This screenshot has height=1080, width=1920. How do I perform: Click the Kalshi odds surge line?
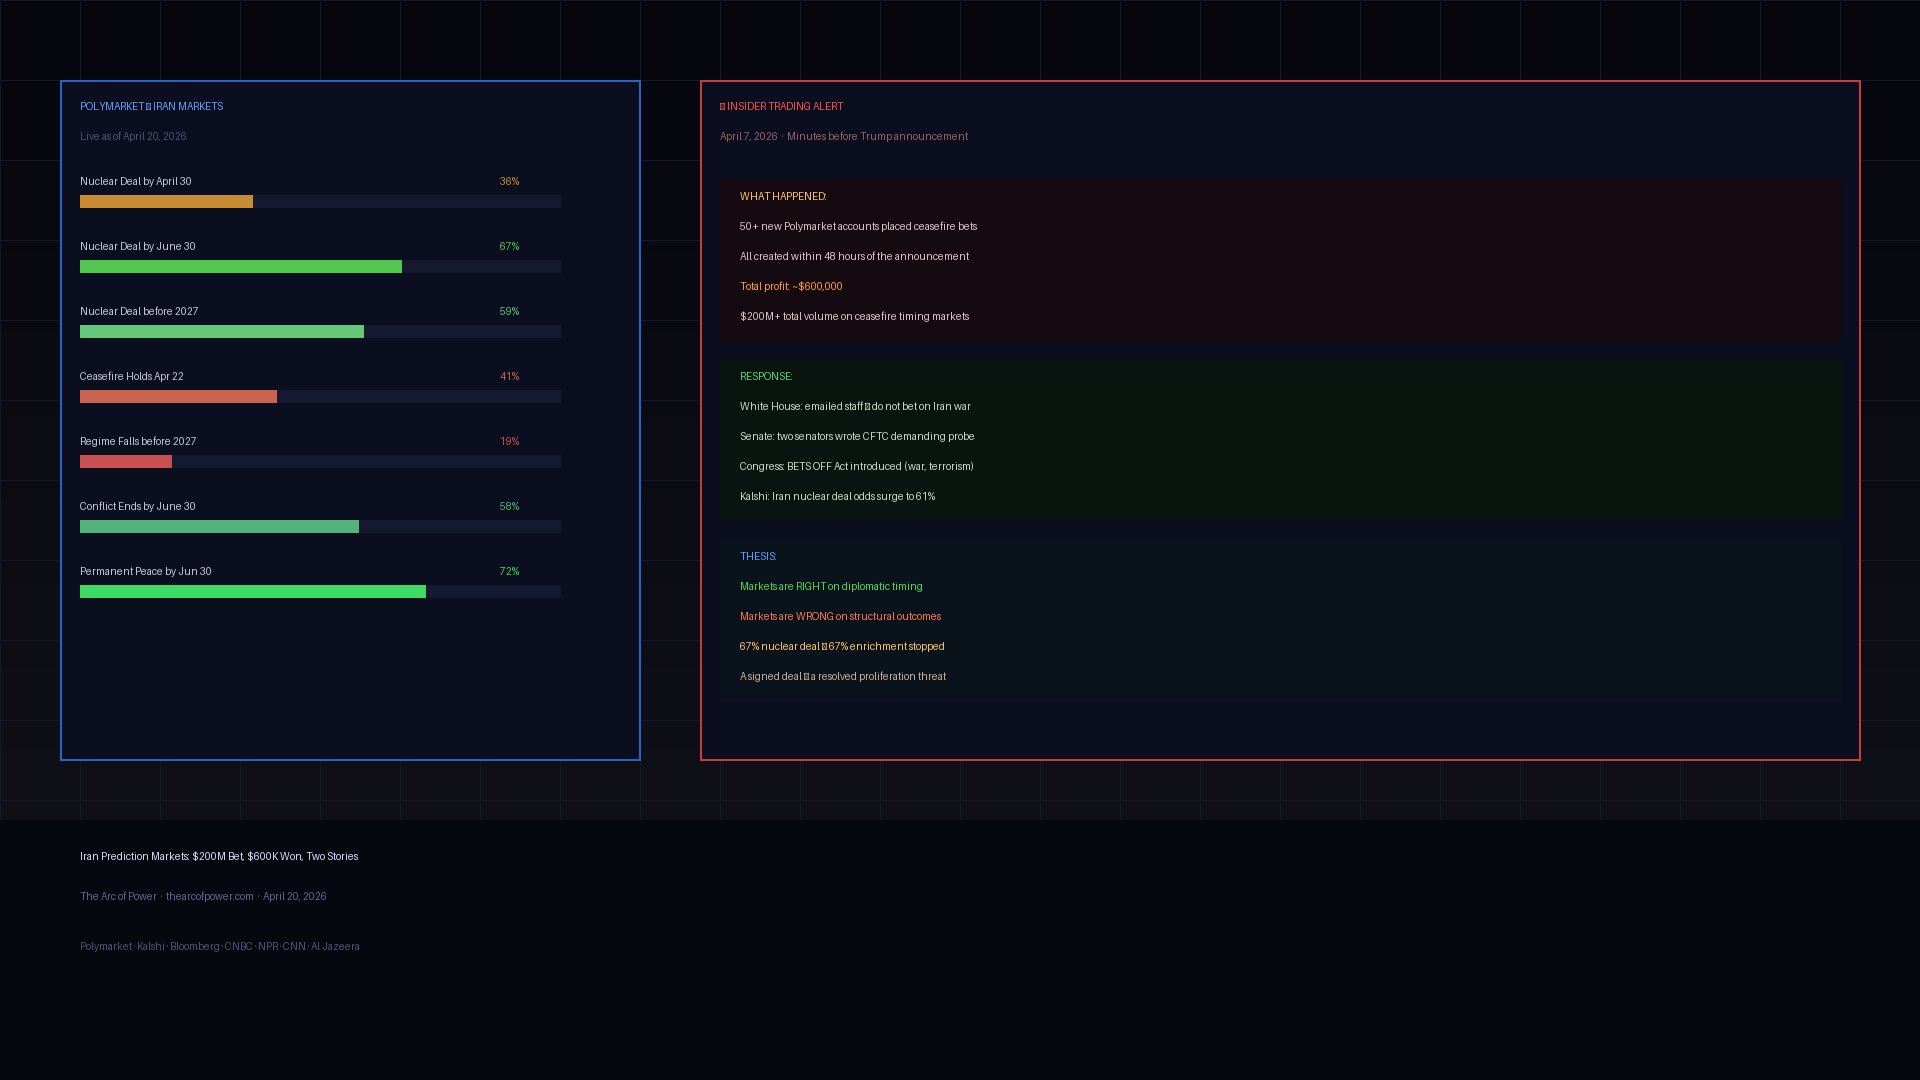click(x=836, y=497)
